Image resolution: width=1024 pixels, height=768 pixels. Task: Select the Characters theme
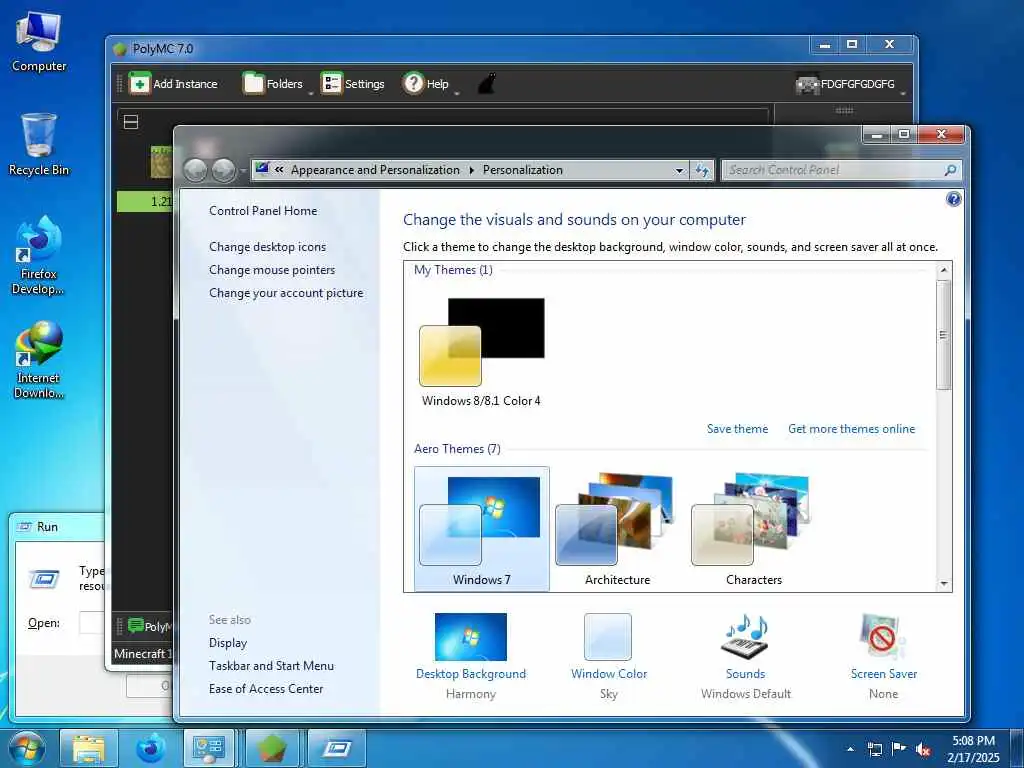click(x=753, y=529)
